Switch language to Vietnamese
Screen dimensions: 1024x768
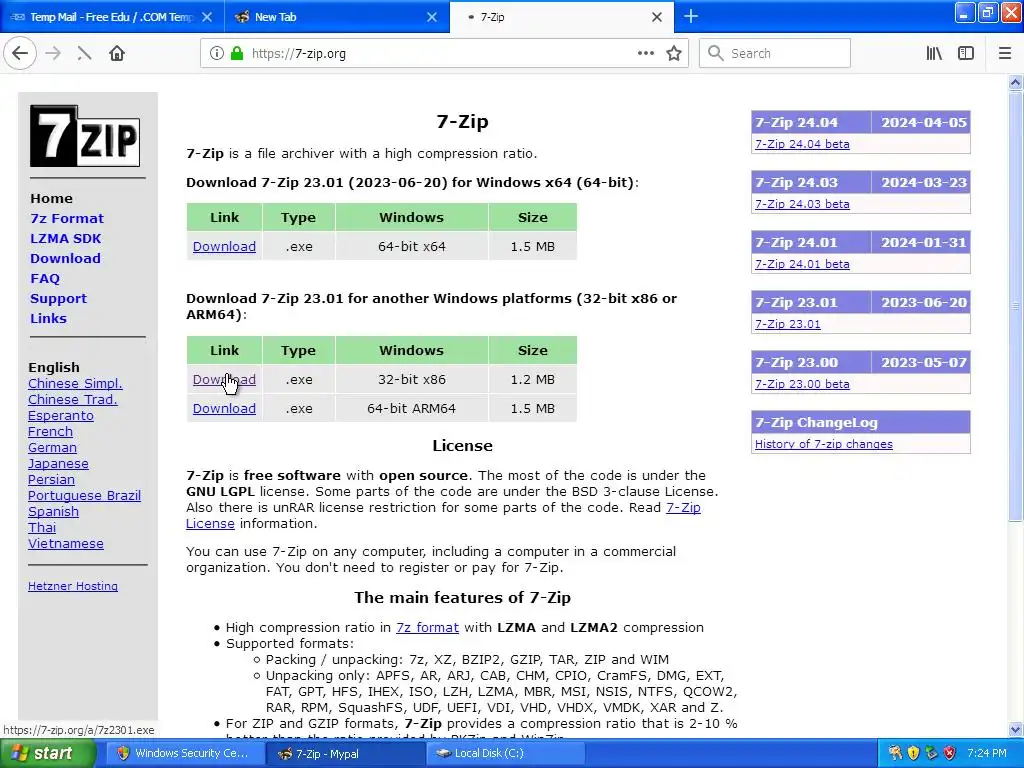[x=66, y=544]
